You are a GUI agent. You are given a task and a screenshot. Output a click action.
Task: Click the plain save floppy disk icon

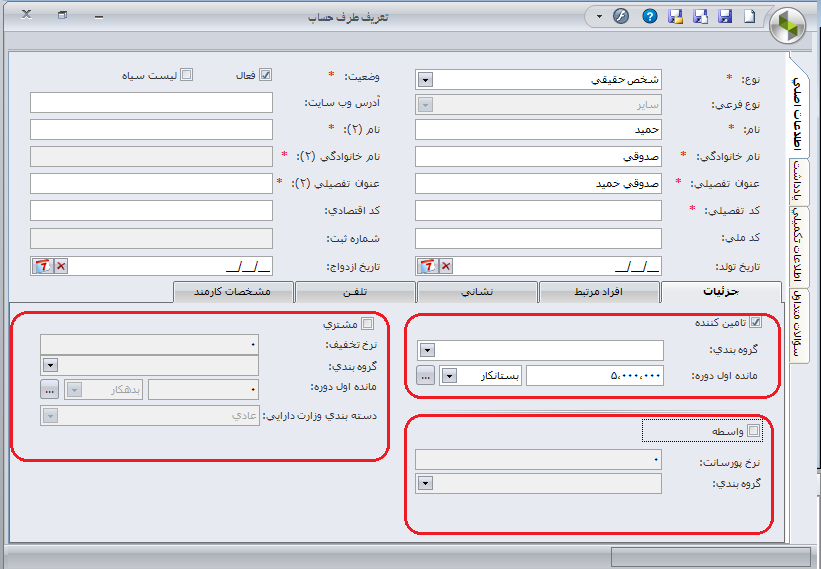pos(725,16)
